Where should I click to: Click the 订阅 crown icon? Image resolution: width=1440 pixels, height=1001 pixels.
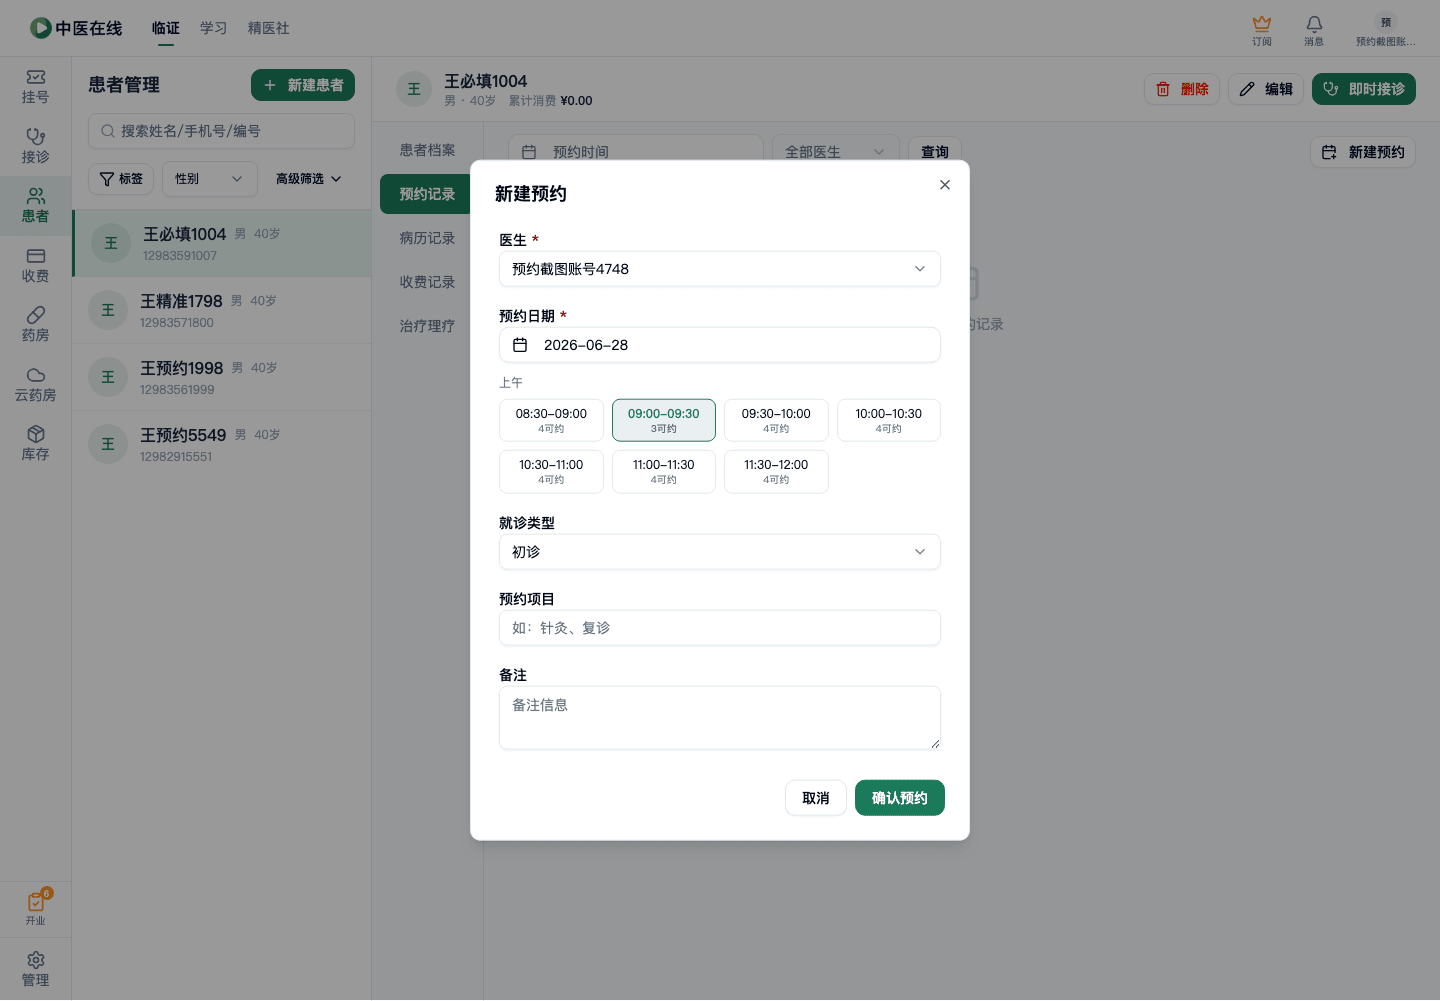(1262, 30)
